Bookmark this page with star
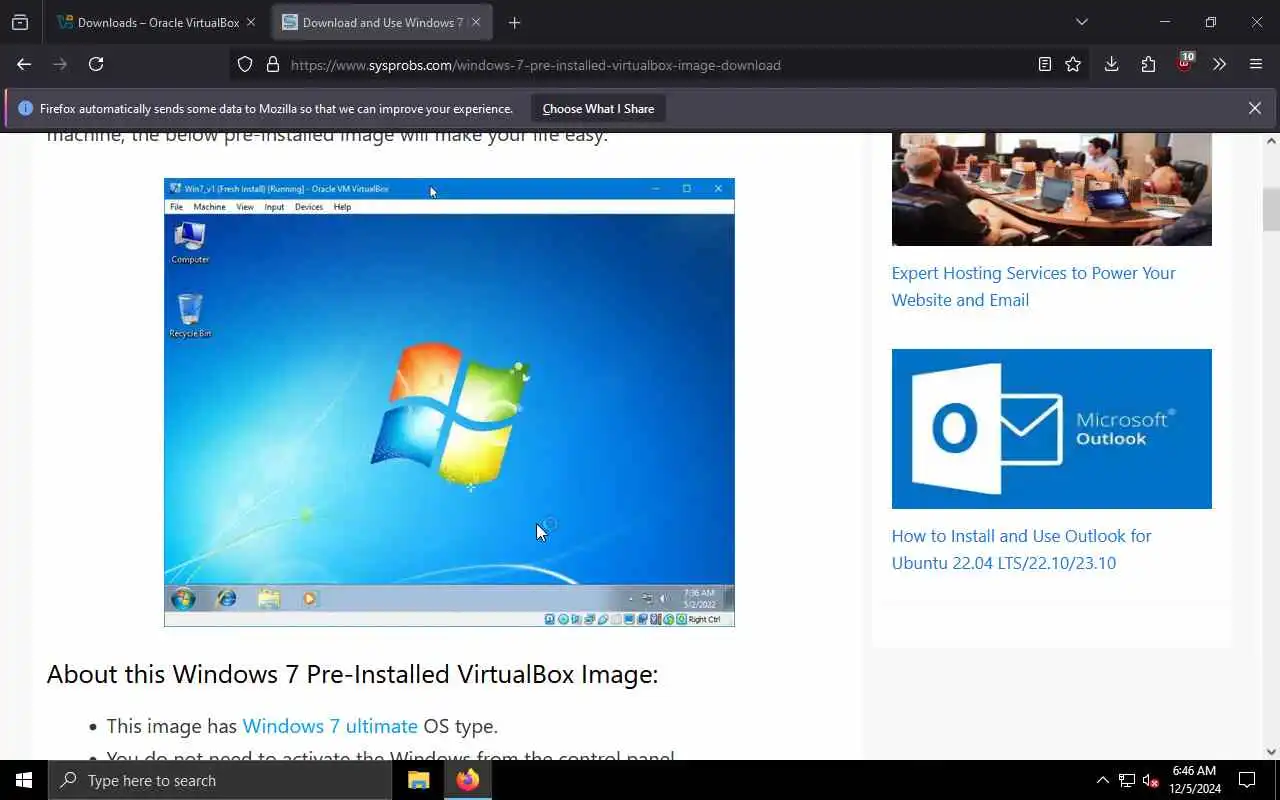This screenshot has height=800, width=1280. 1073,64
